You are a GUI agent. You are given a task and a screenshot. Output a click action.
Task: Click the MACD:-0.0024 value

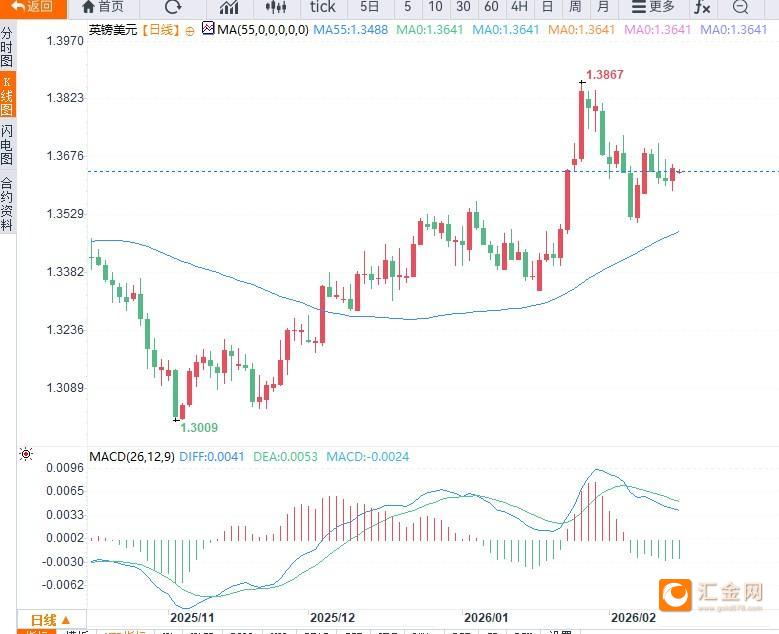pyautogui.click(x=368, y=457)
